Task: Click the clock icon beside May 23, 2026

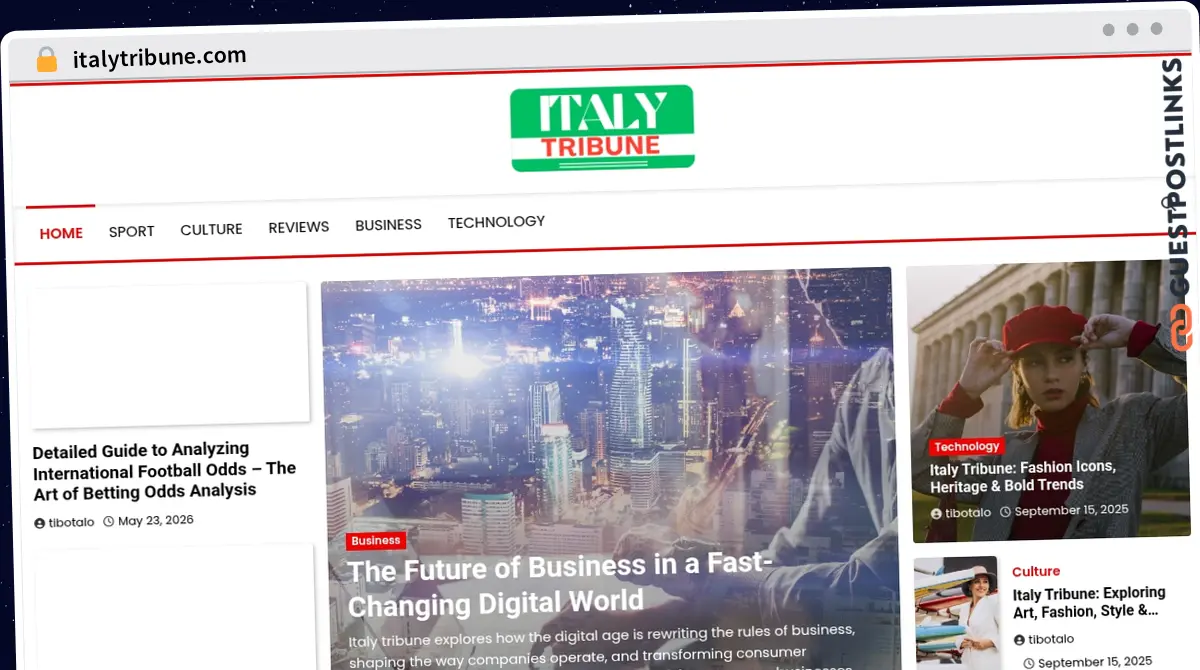Action: pyautogui.click(x=109, y=521)
